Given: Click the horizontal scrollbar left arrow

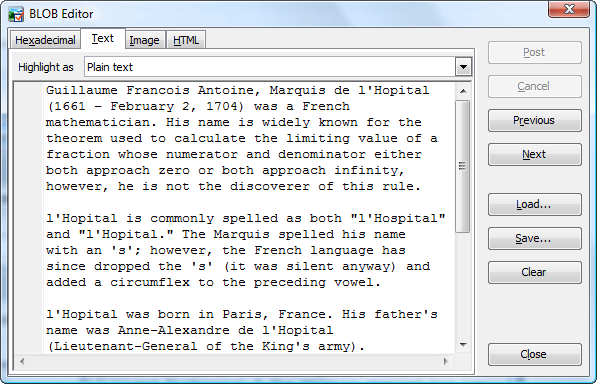Looking at the screenshot, I should click(x=22, y=361).
